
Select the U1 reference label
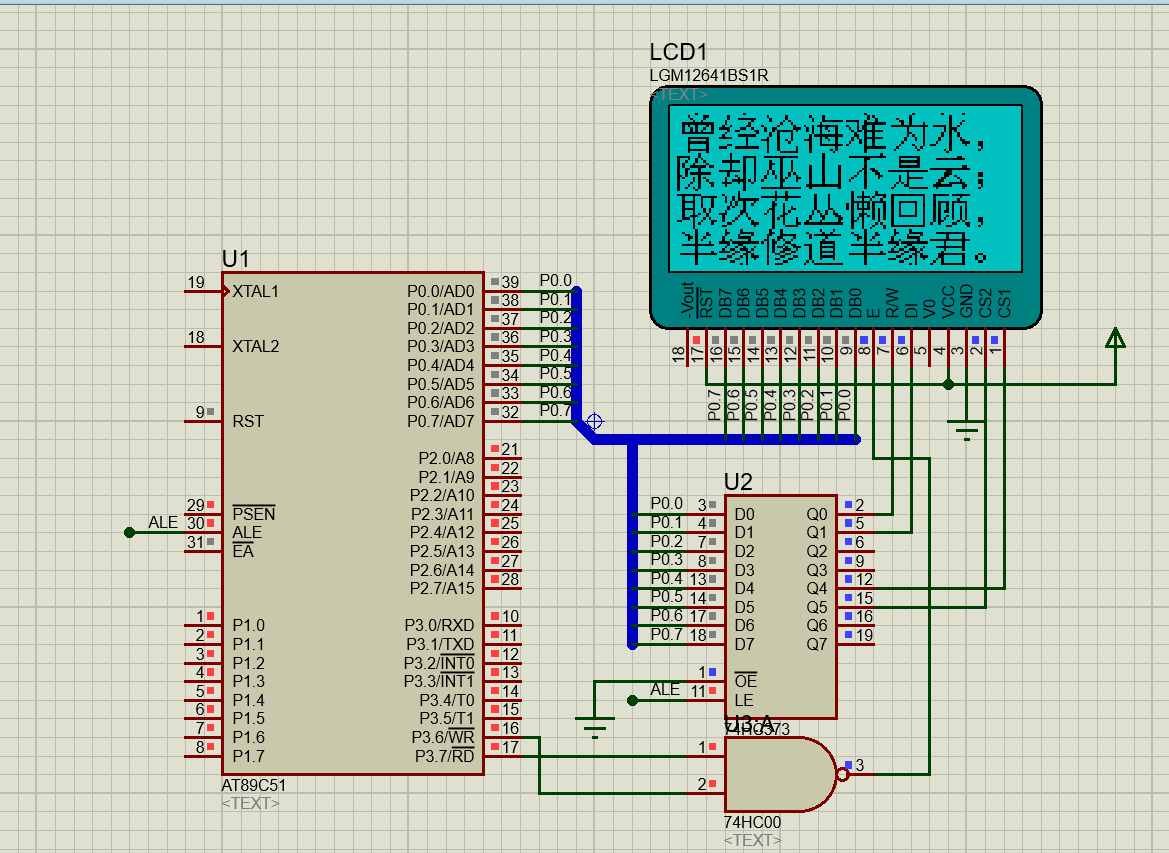coord(236,259)
